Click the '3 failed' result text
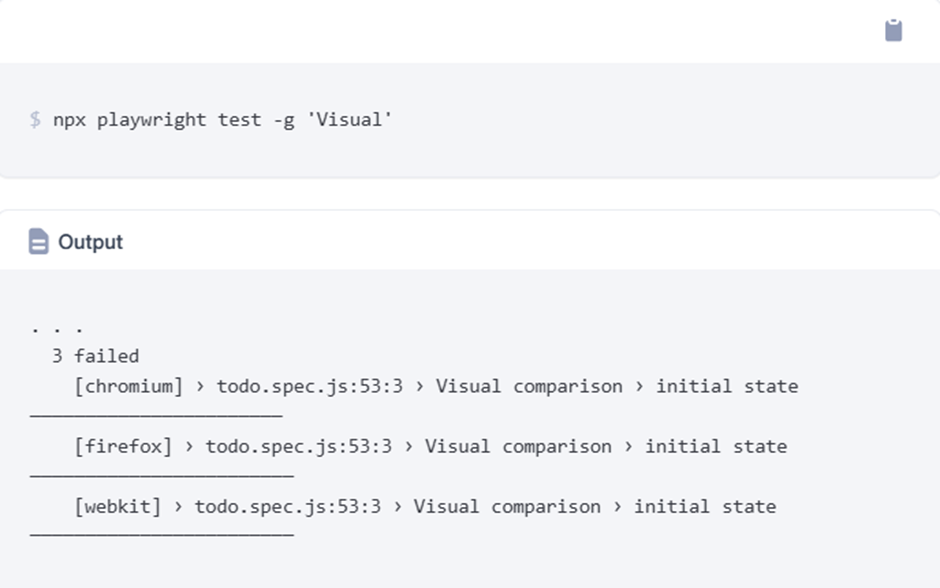Viewport: 940px width, 588px height. [95, 356]
